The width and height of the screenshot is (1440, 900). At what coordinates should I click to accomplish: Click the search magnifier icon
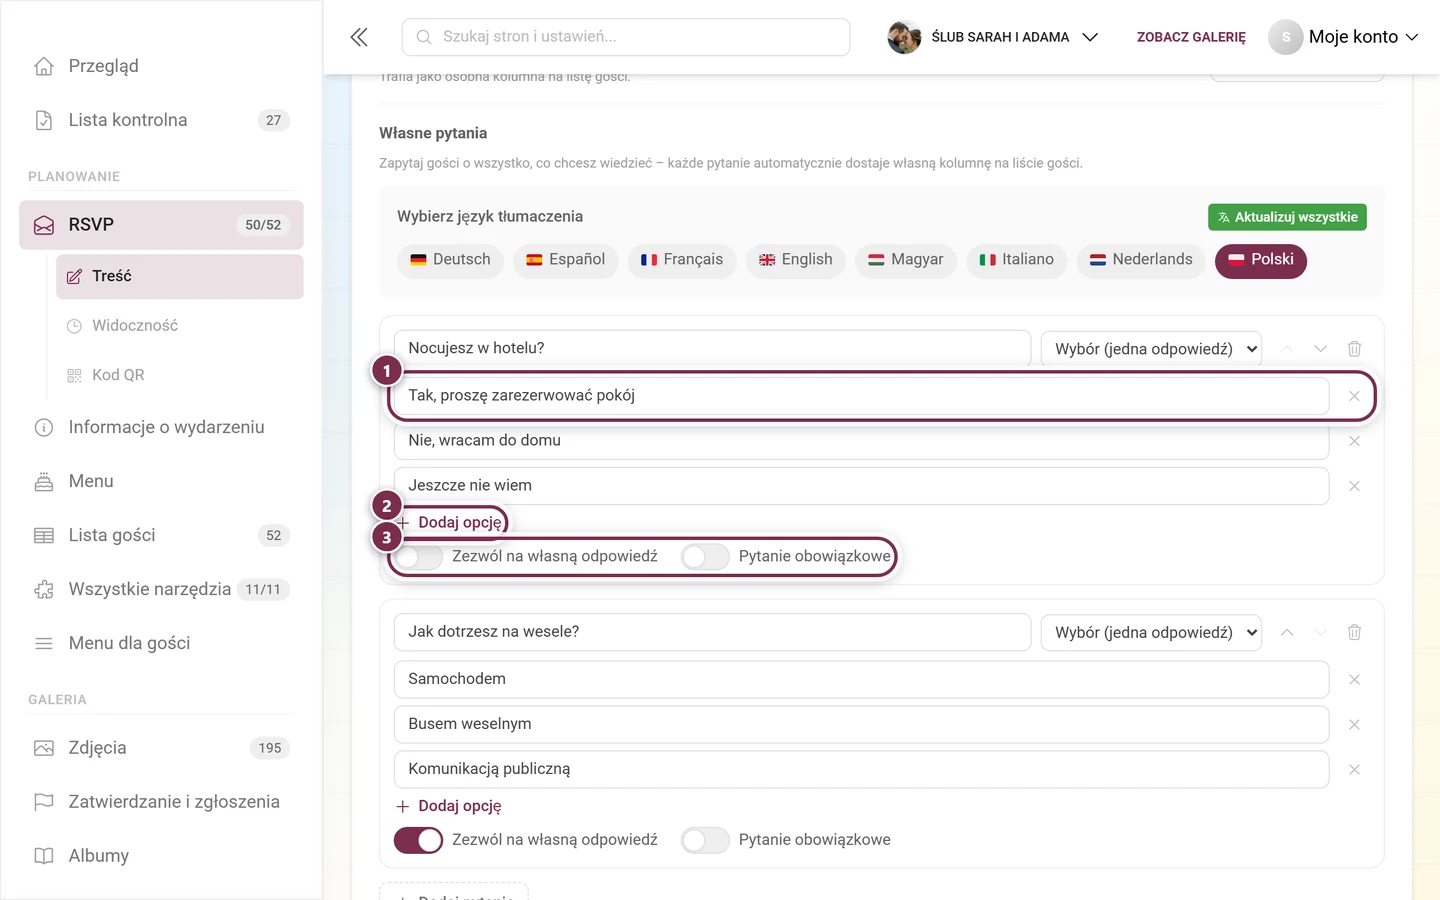point(424,37)
